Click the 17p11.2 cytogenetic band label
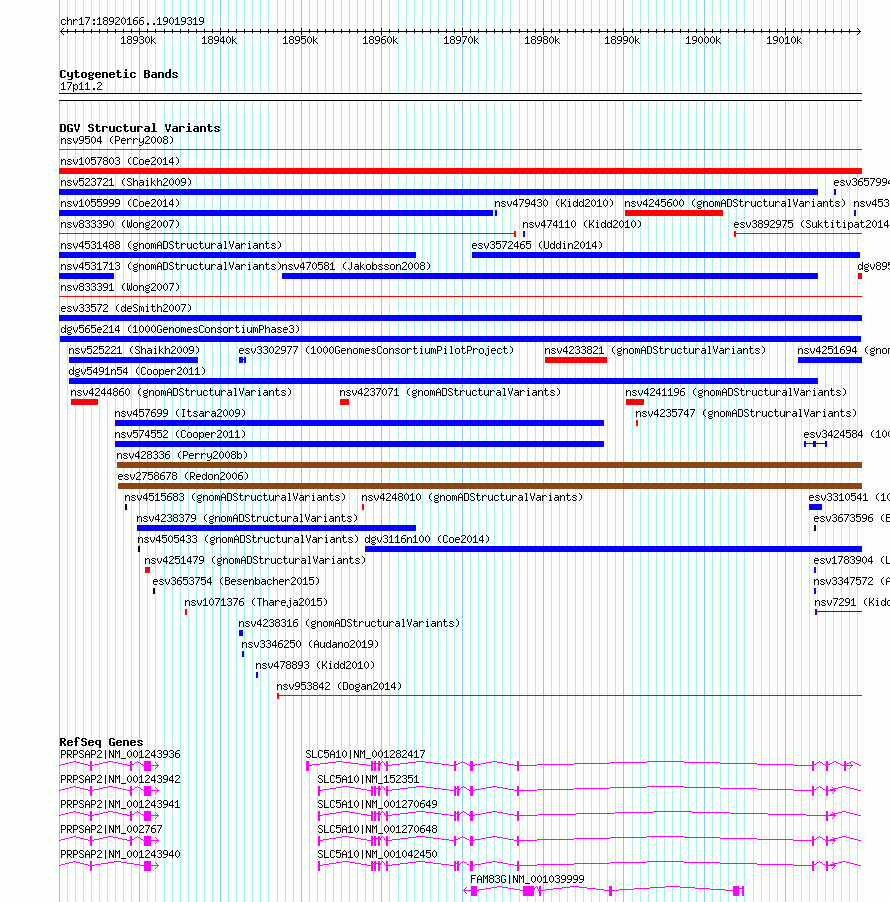The image size is (890, 902). [81, 87]
